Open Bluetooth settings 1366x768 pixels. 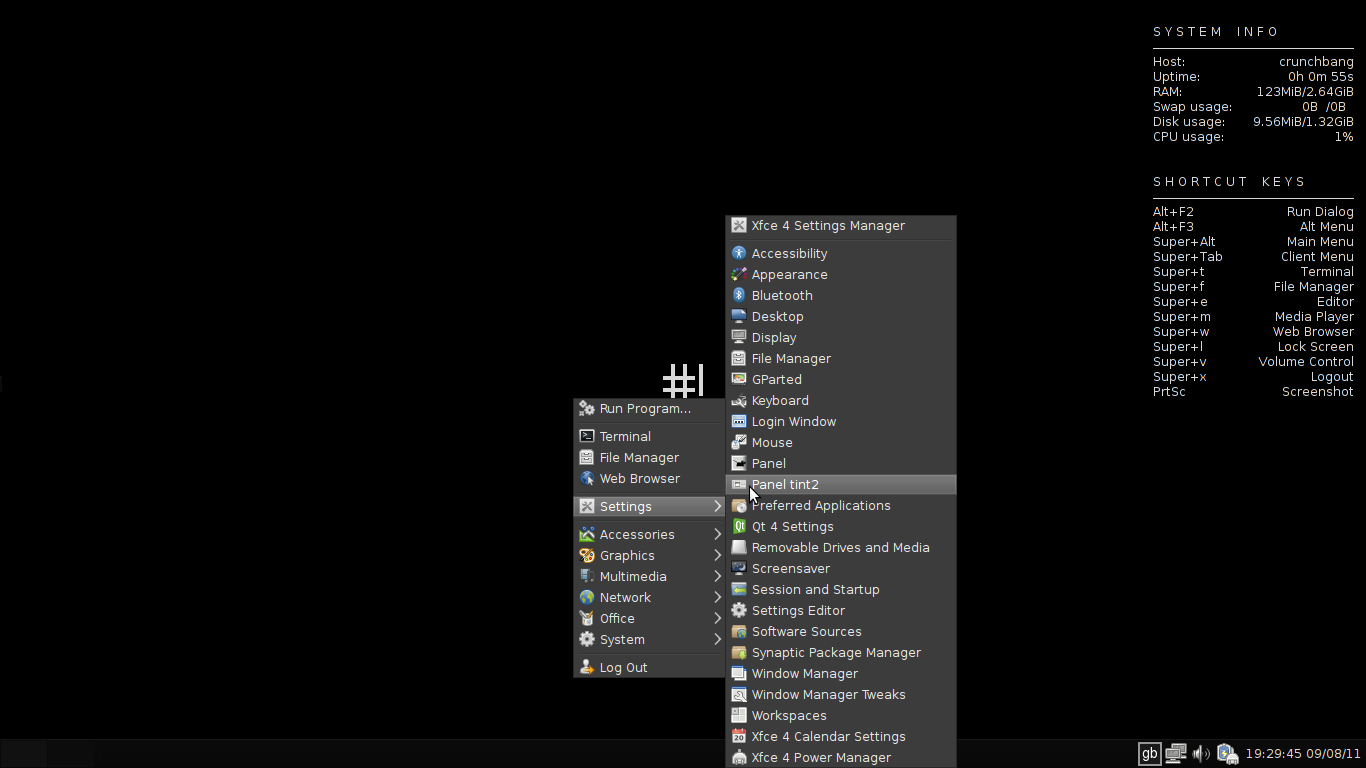pyautogui.click(x=781, y=295)
